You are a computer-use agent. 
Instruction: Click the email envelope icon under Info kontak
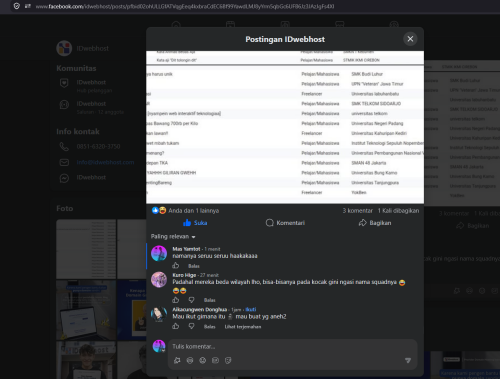(64, 162)
